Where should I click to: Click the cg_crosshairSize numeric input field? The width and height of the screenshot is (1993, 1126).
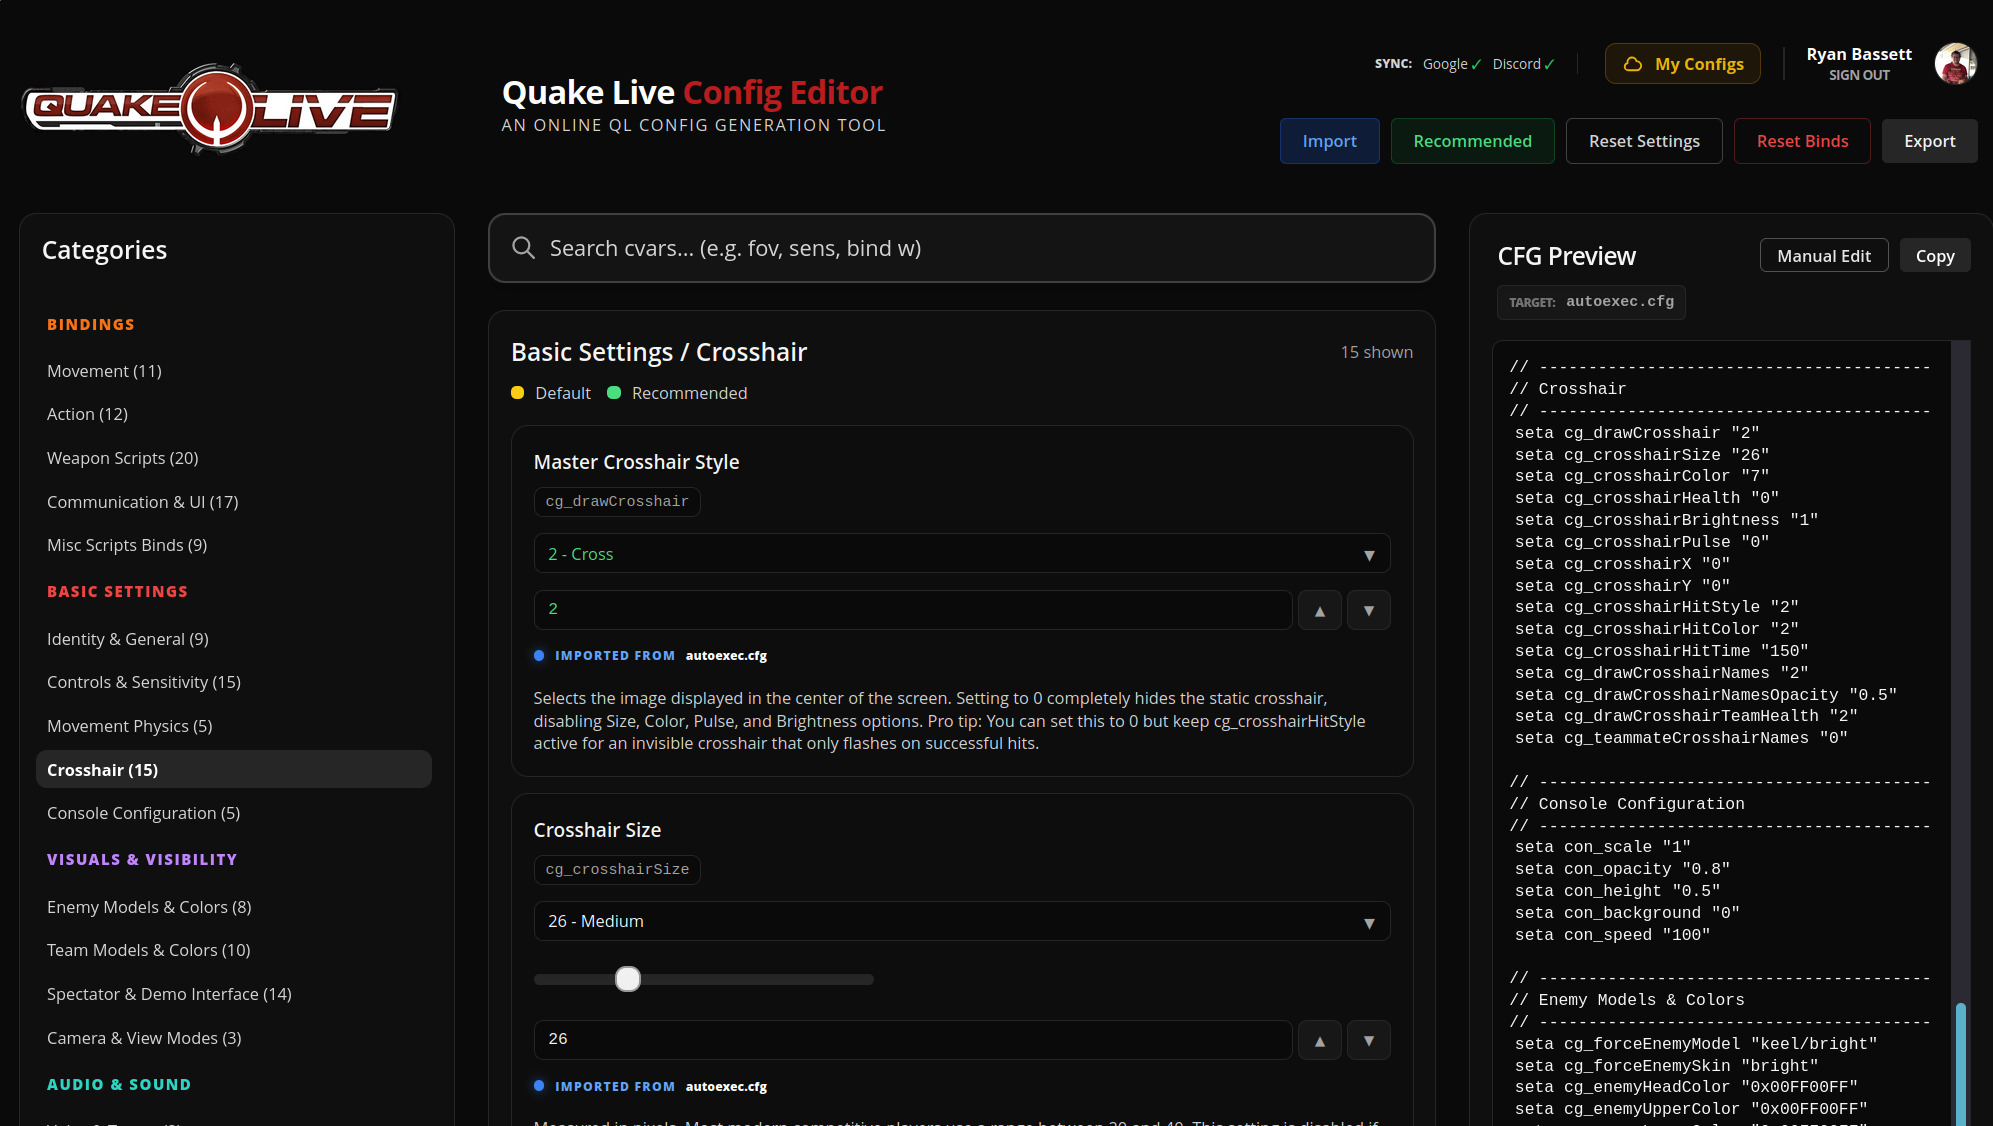pos(912,1040)
